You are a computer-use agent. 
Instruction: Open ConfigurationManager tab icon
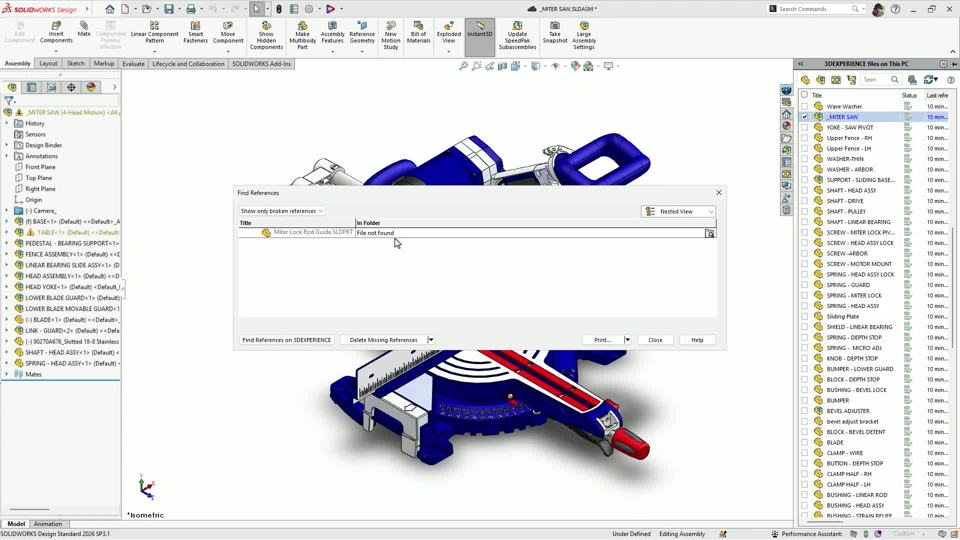(x=51, y=87)
